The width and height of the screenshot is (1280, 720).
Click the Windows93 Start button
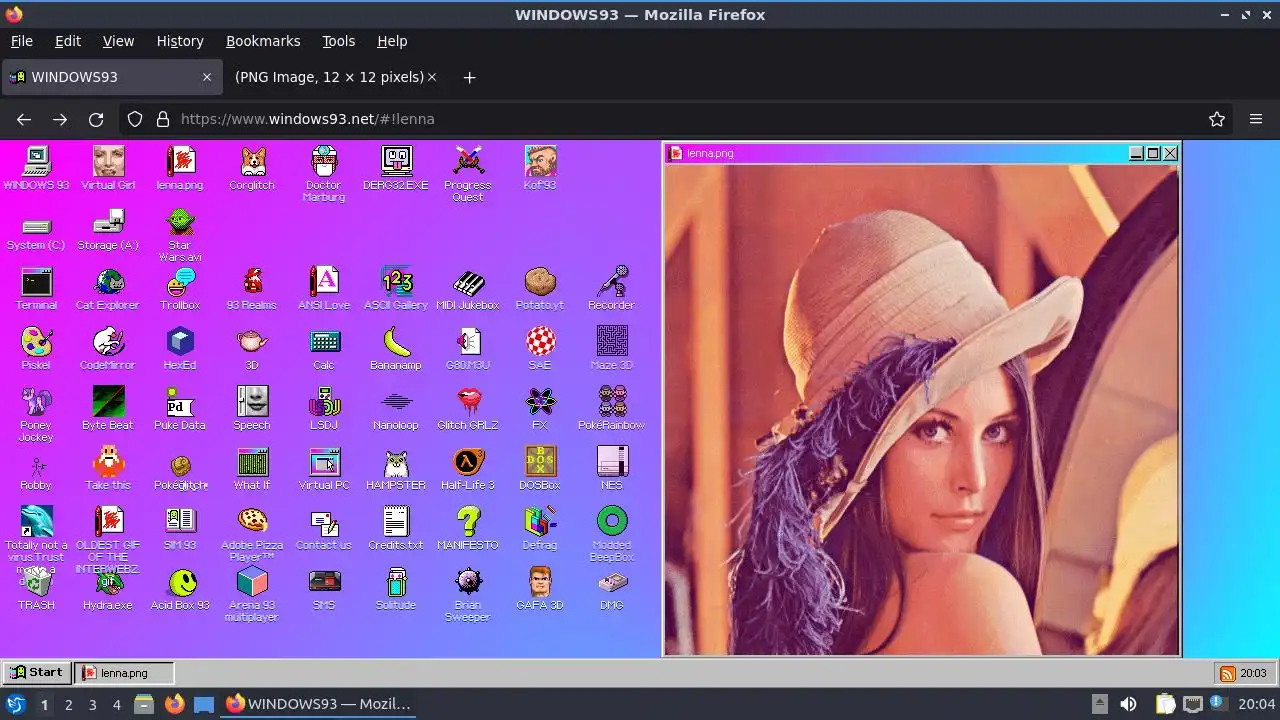click(37, 673)
